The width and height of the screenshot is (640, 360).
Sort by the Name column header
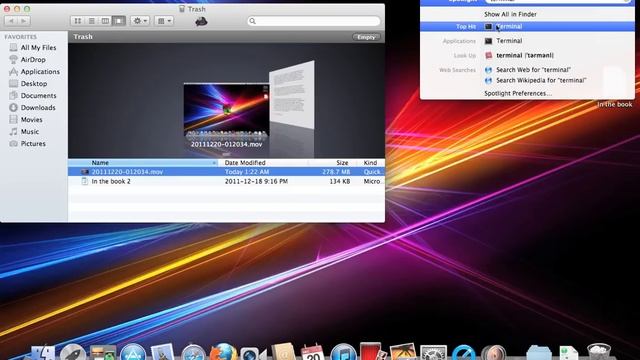(x=143, y=162)
